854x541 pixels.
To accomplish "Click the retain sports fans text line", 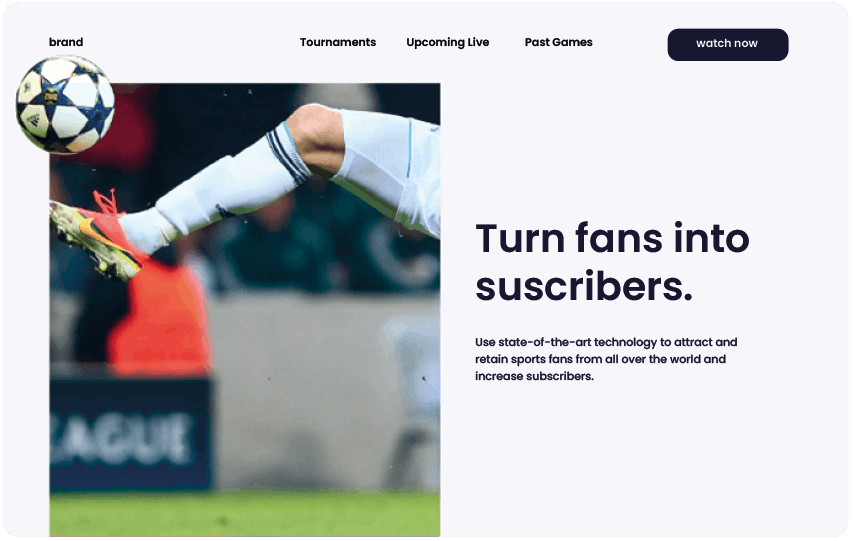I will click(600, 359).
